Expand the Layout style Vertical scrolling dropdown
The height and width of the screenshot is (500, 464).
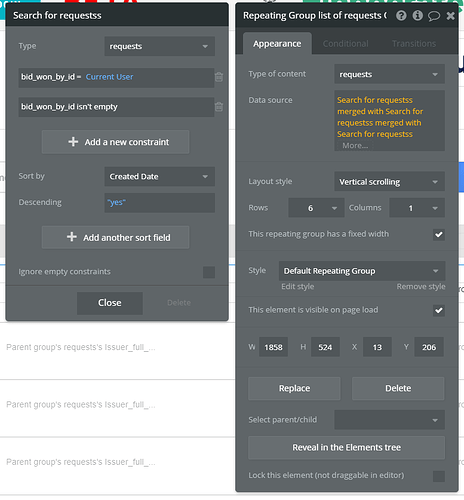tap(389, 182)
